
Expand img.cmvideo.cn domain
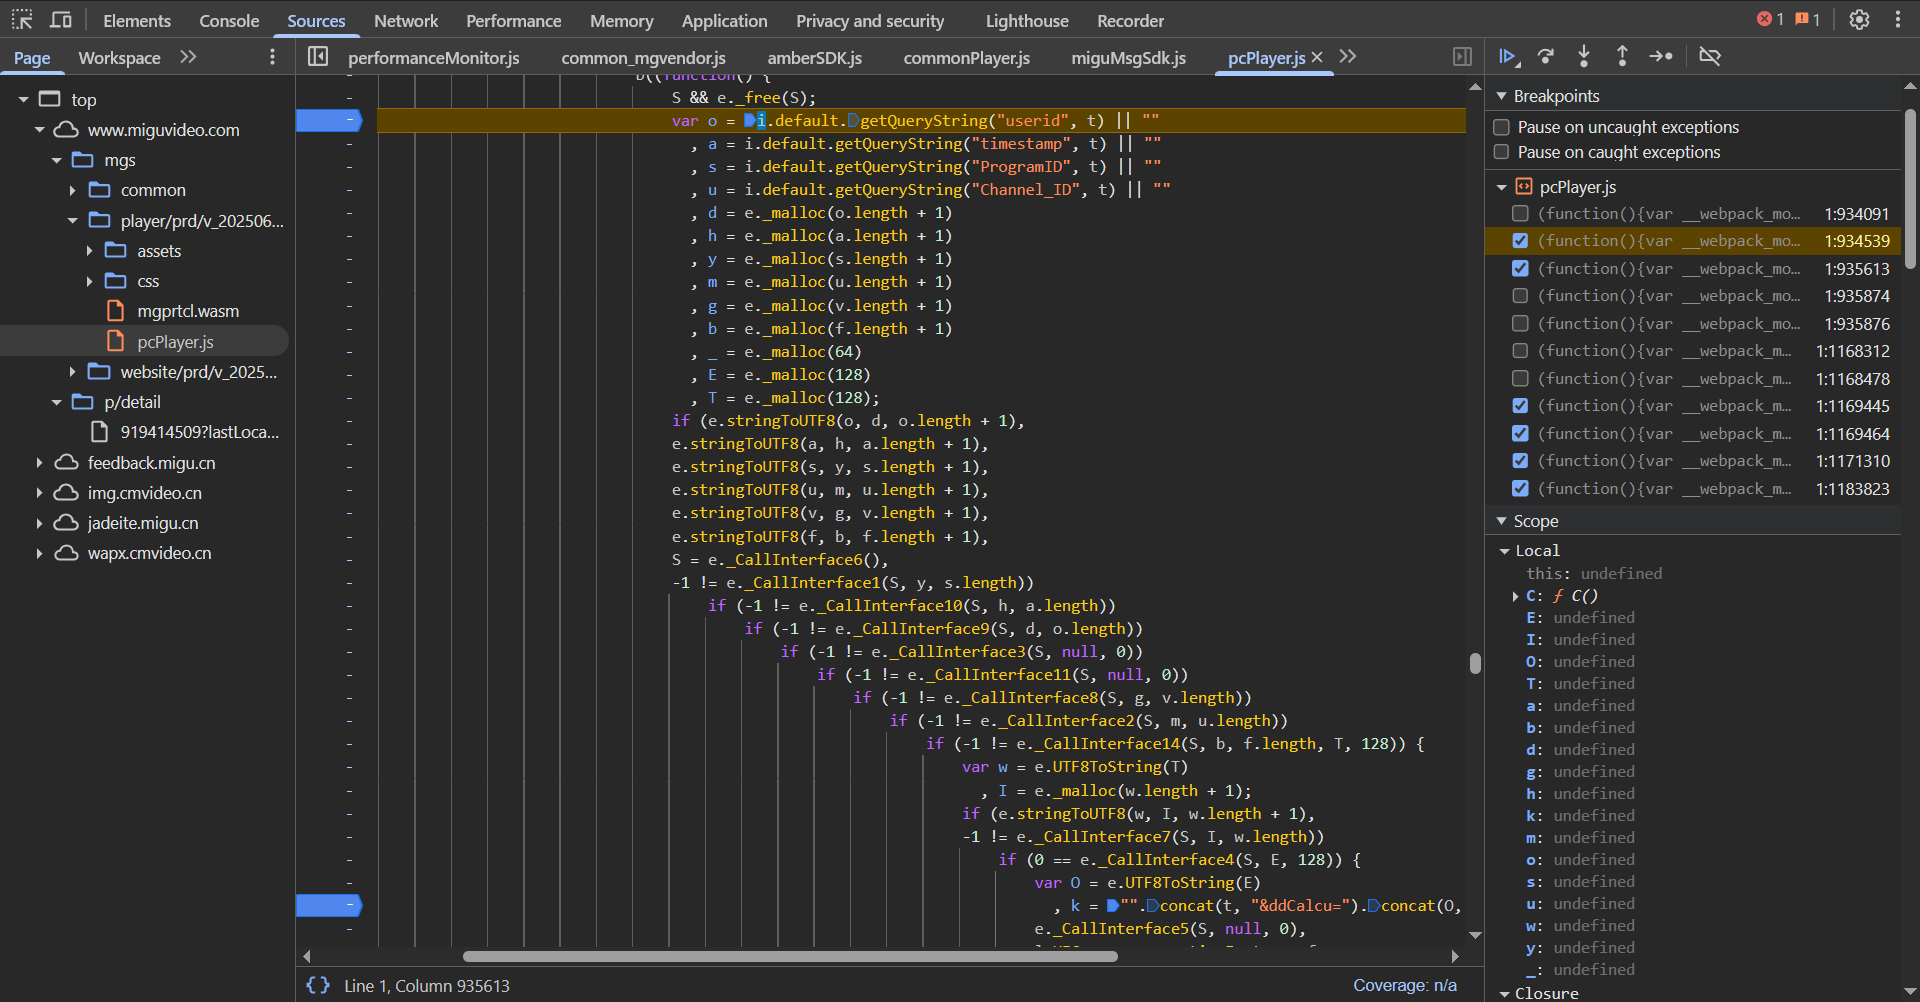pyautogui.click(x=39, y=493)
